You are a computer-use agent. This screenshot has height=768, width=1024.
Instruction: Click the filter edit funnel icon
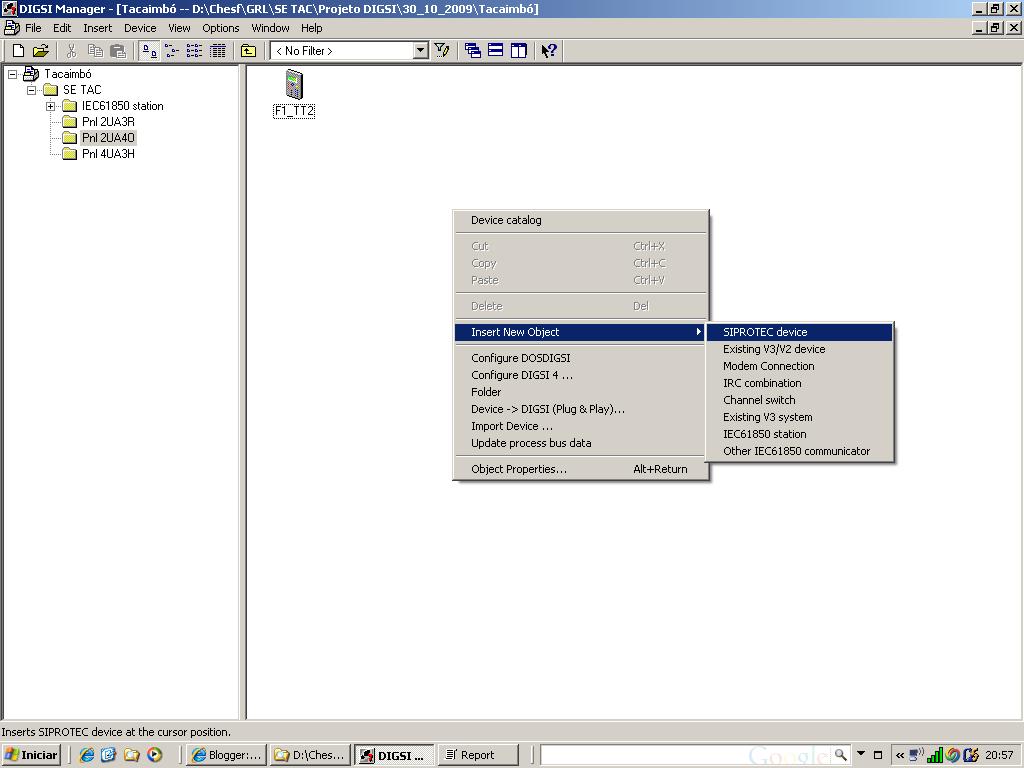tap(442, 51)
